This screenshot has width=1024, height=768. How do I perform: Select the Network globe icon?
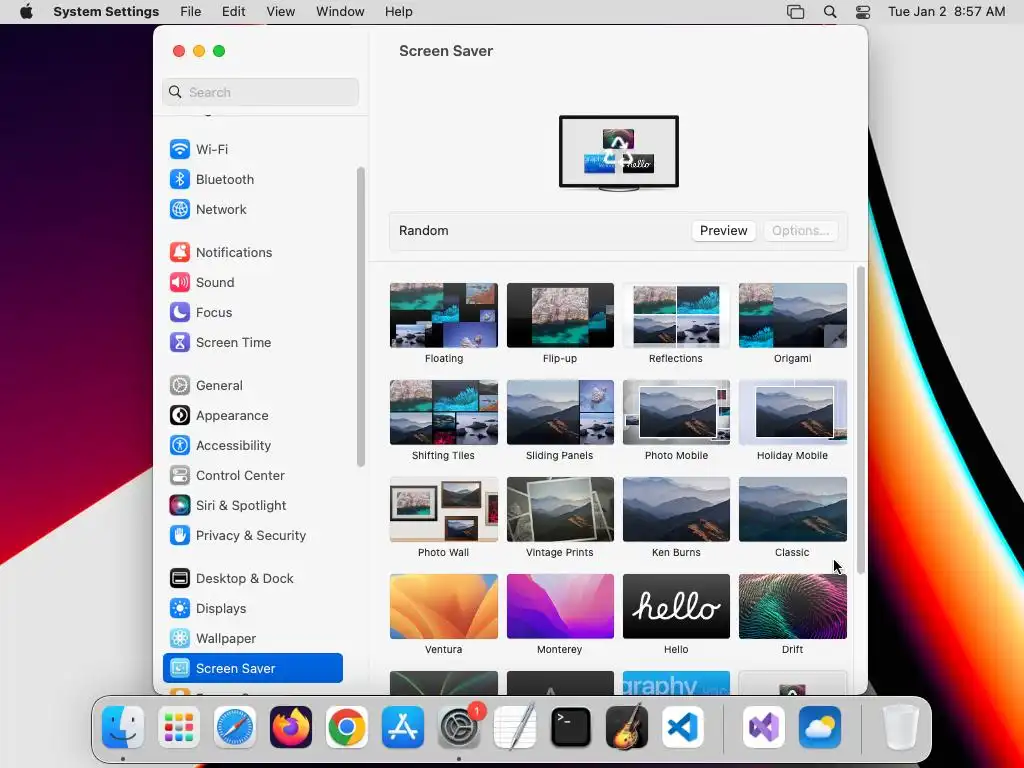(x=180, y=209)
